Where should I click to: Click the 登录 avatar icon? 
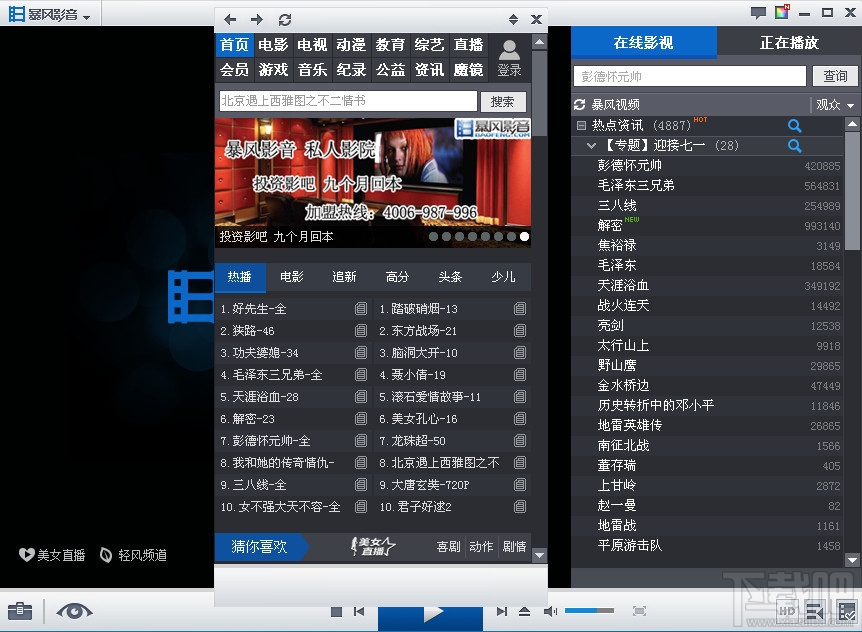509,50
